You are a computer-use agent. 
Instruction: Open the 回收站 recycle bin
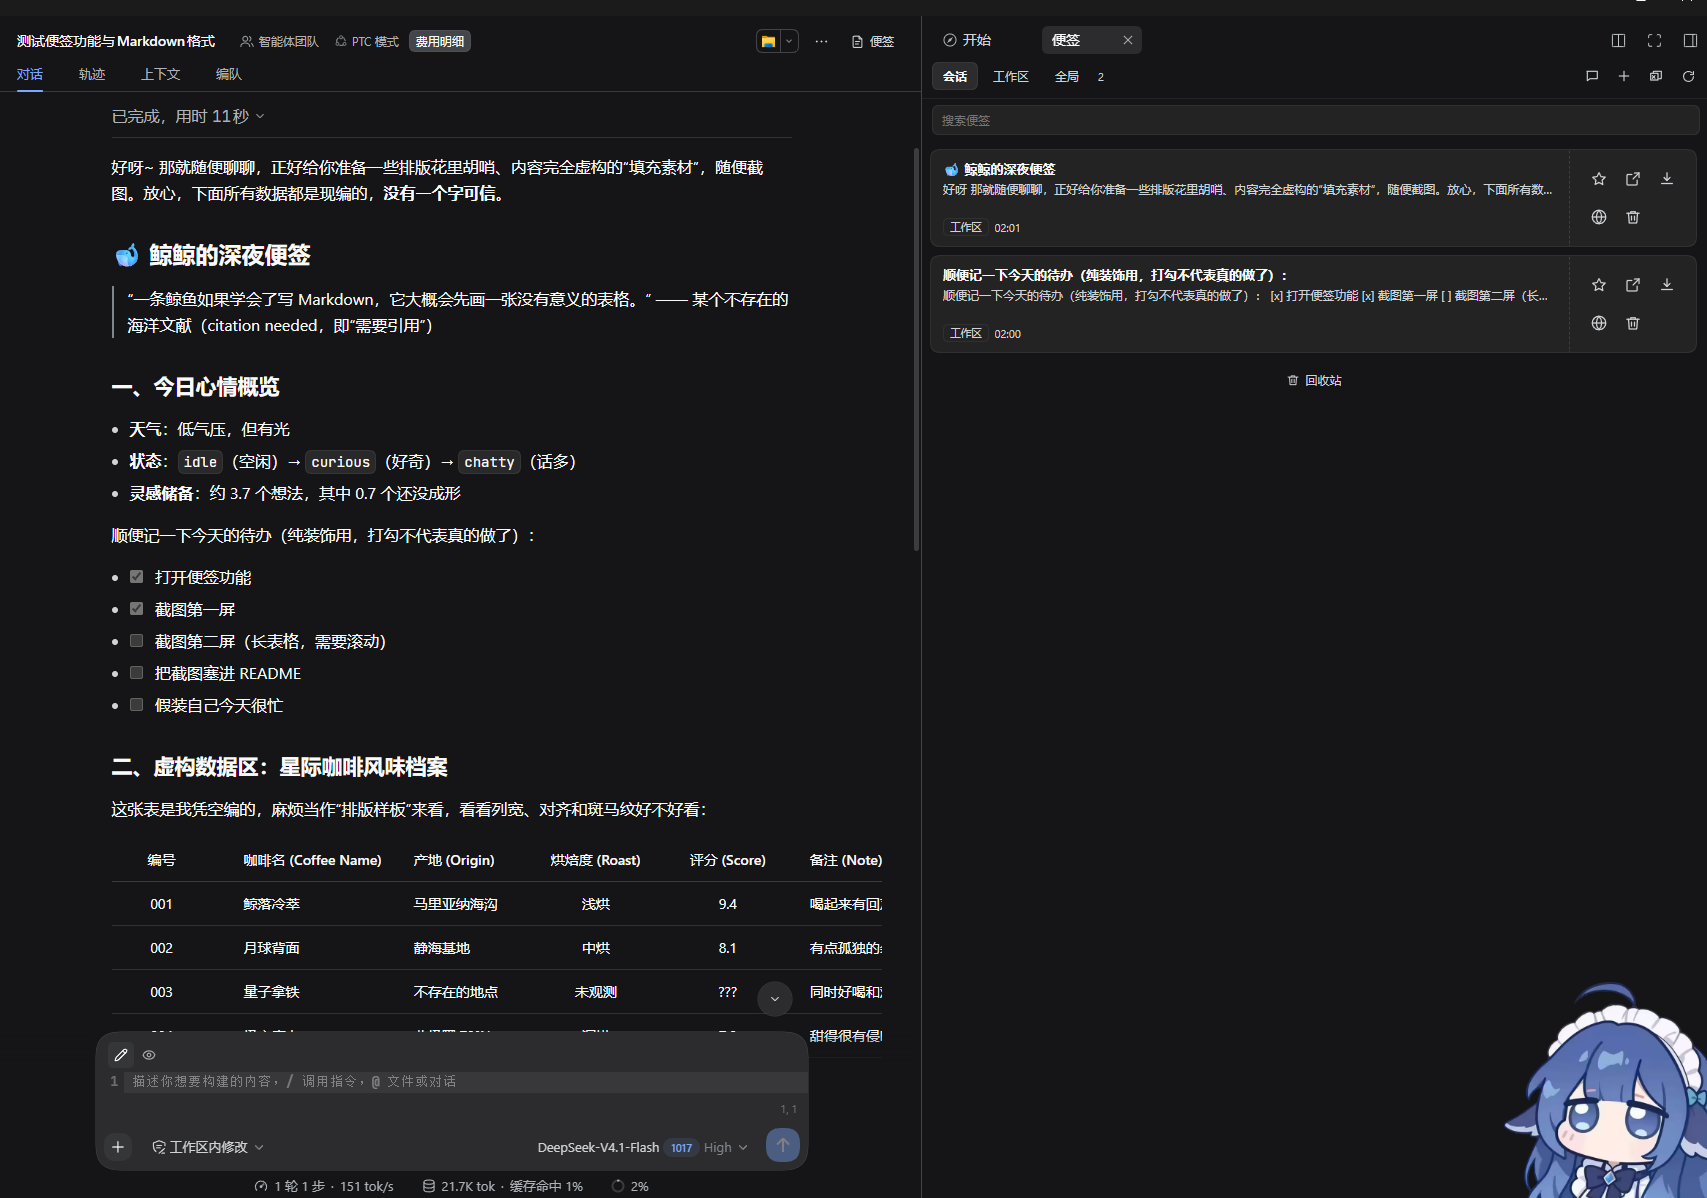(1315, 380)
